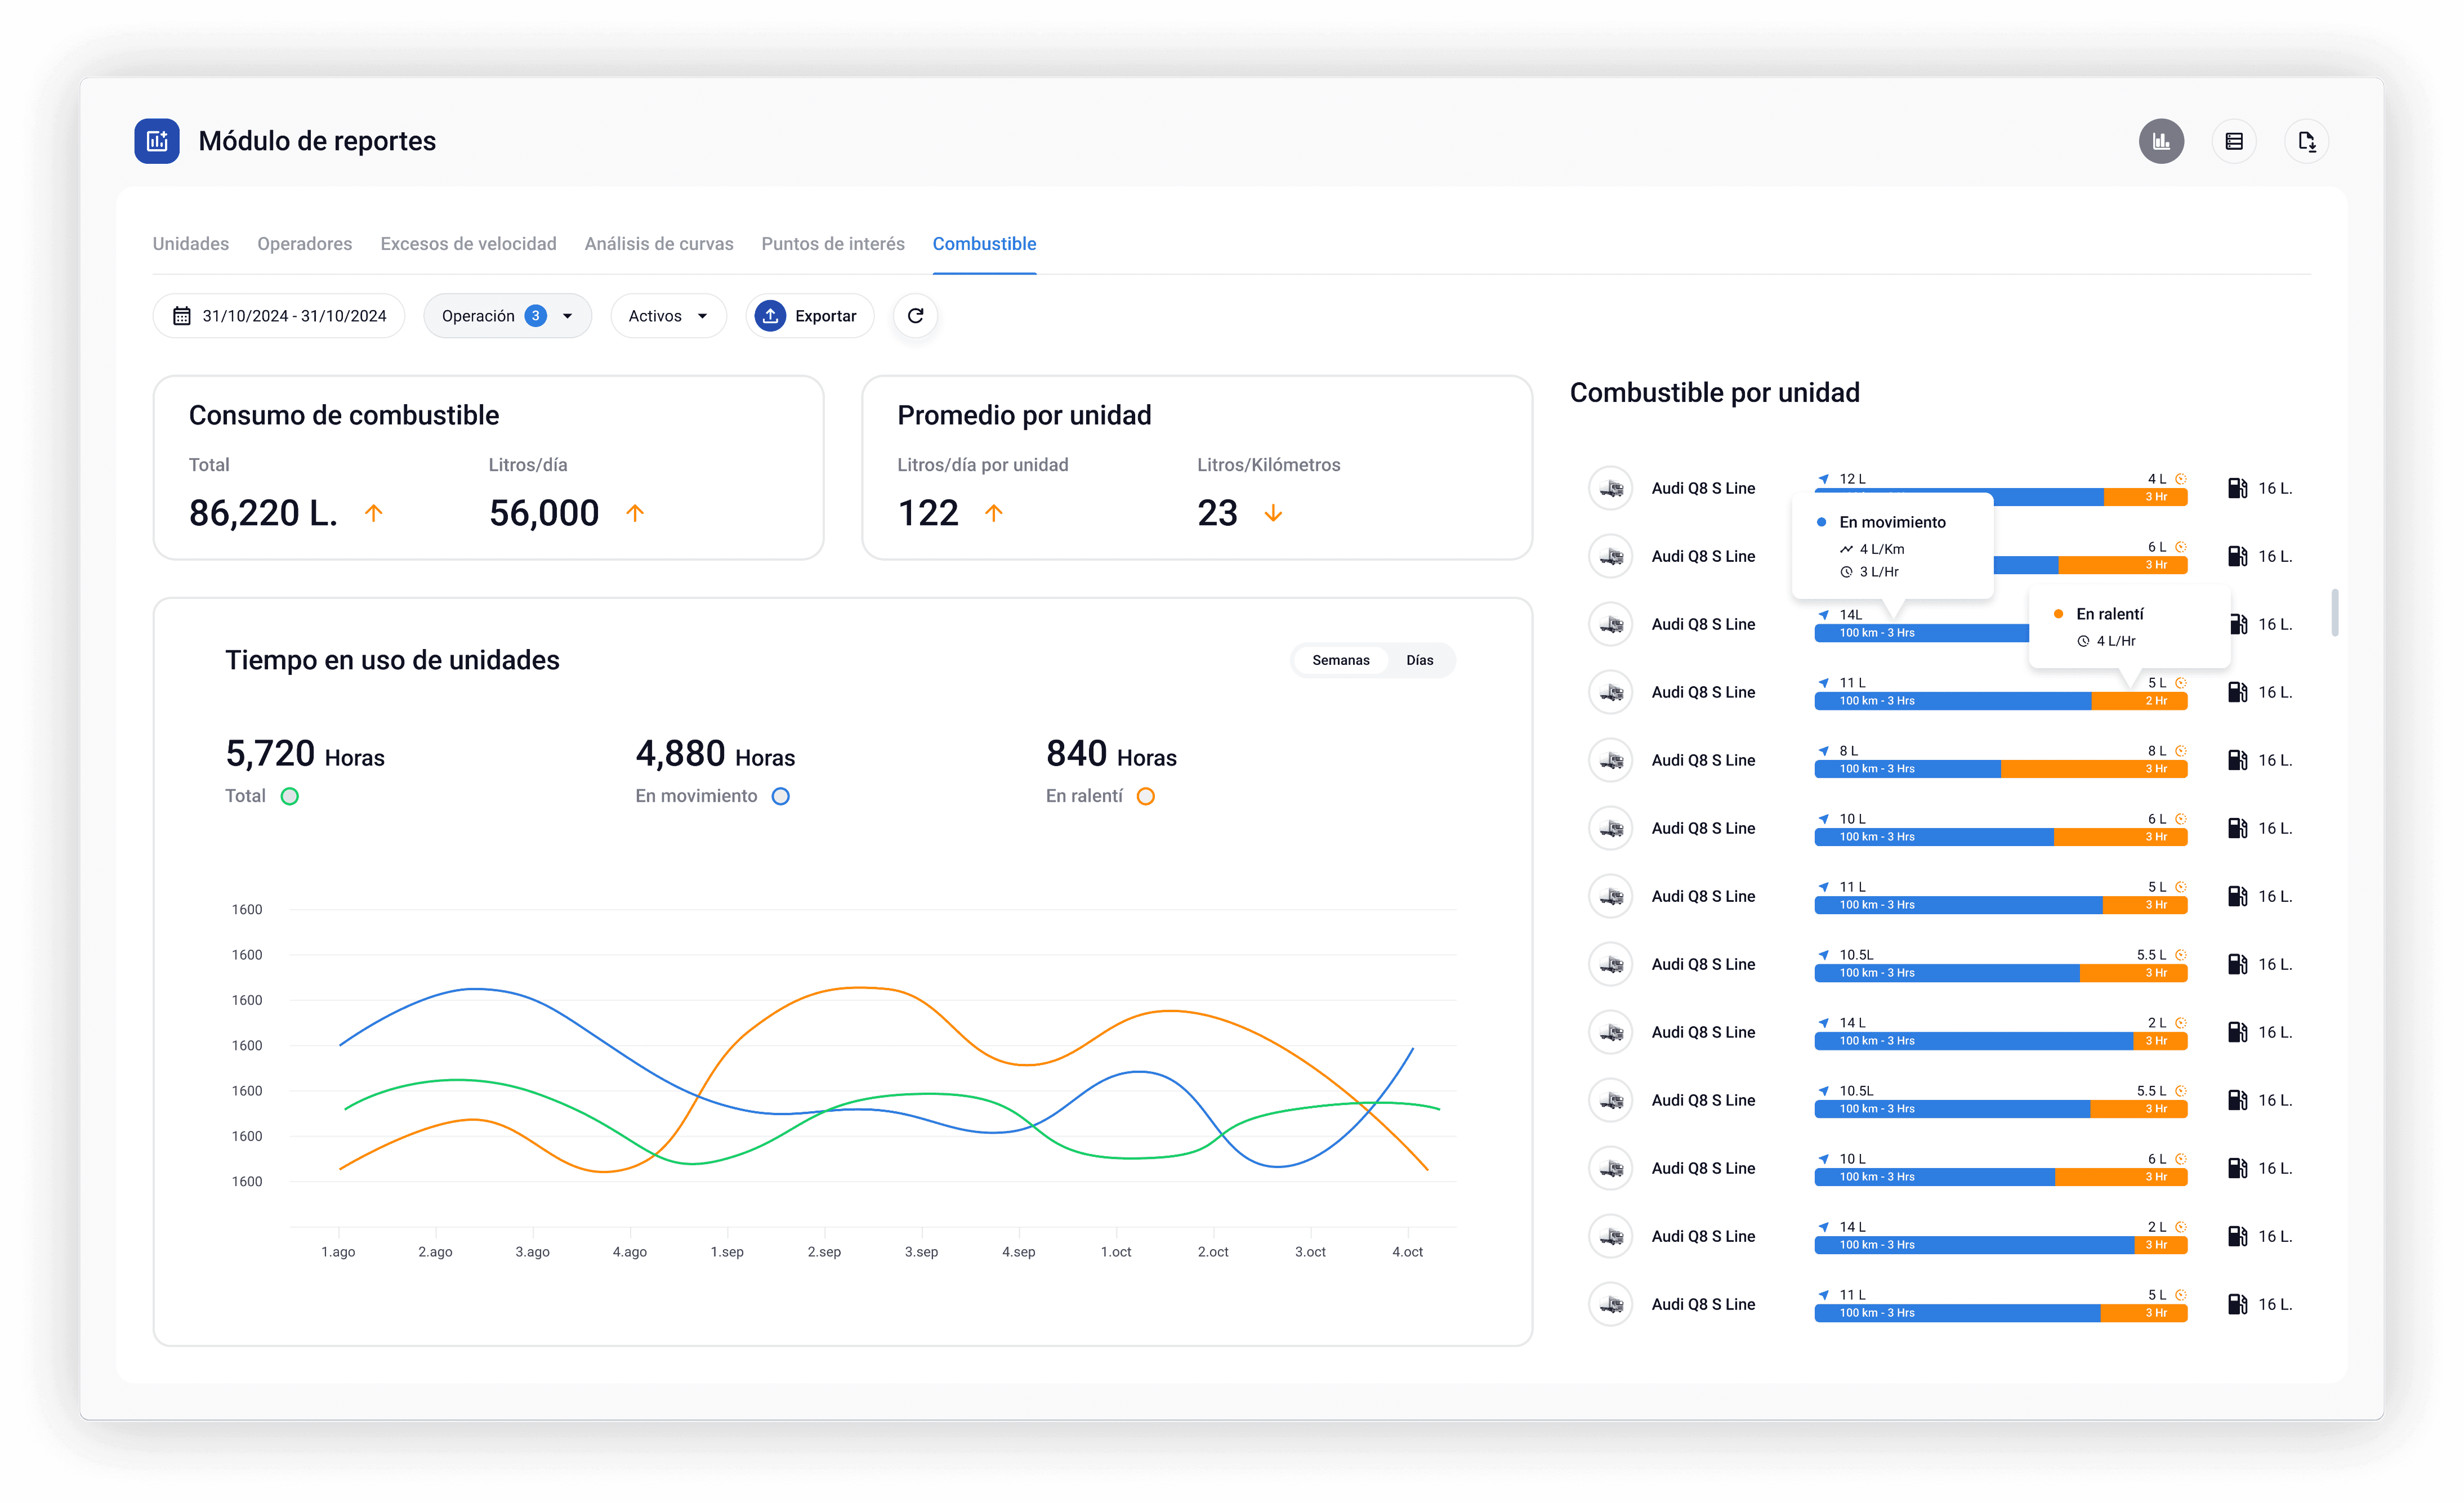Screen dimensions: 2464x1503
Task: Expand the Activos dropdown
Action: tap(667, 316)
